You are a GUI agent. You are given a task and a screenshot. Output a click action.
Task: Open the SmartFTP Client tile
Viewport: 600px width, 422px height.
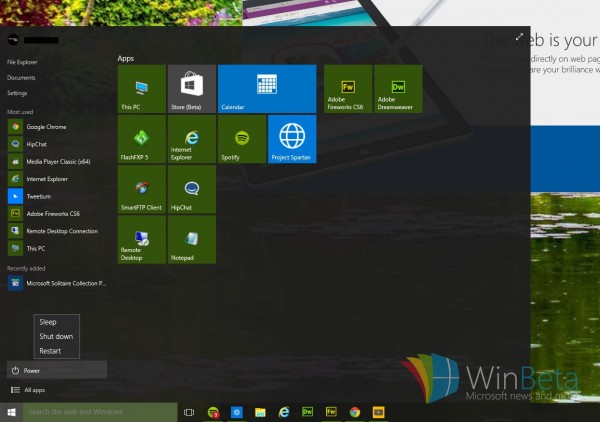click(141, 189)
